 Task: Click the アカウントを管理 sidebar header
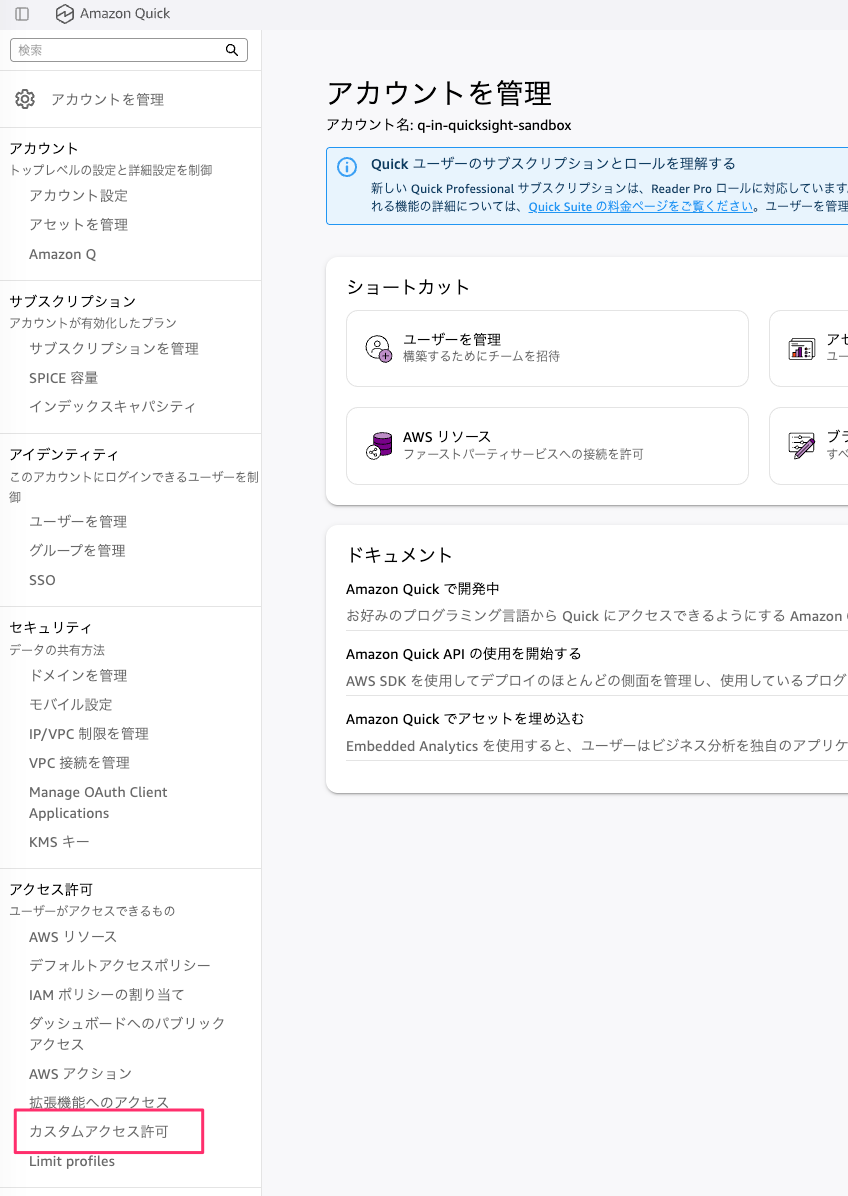[x=108, y=99]
